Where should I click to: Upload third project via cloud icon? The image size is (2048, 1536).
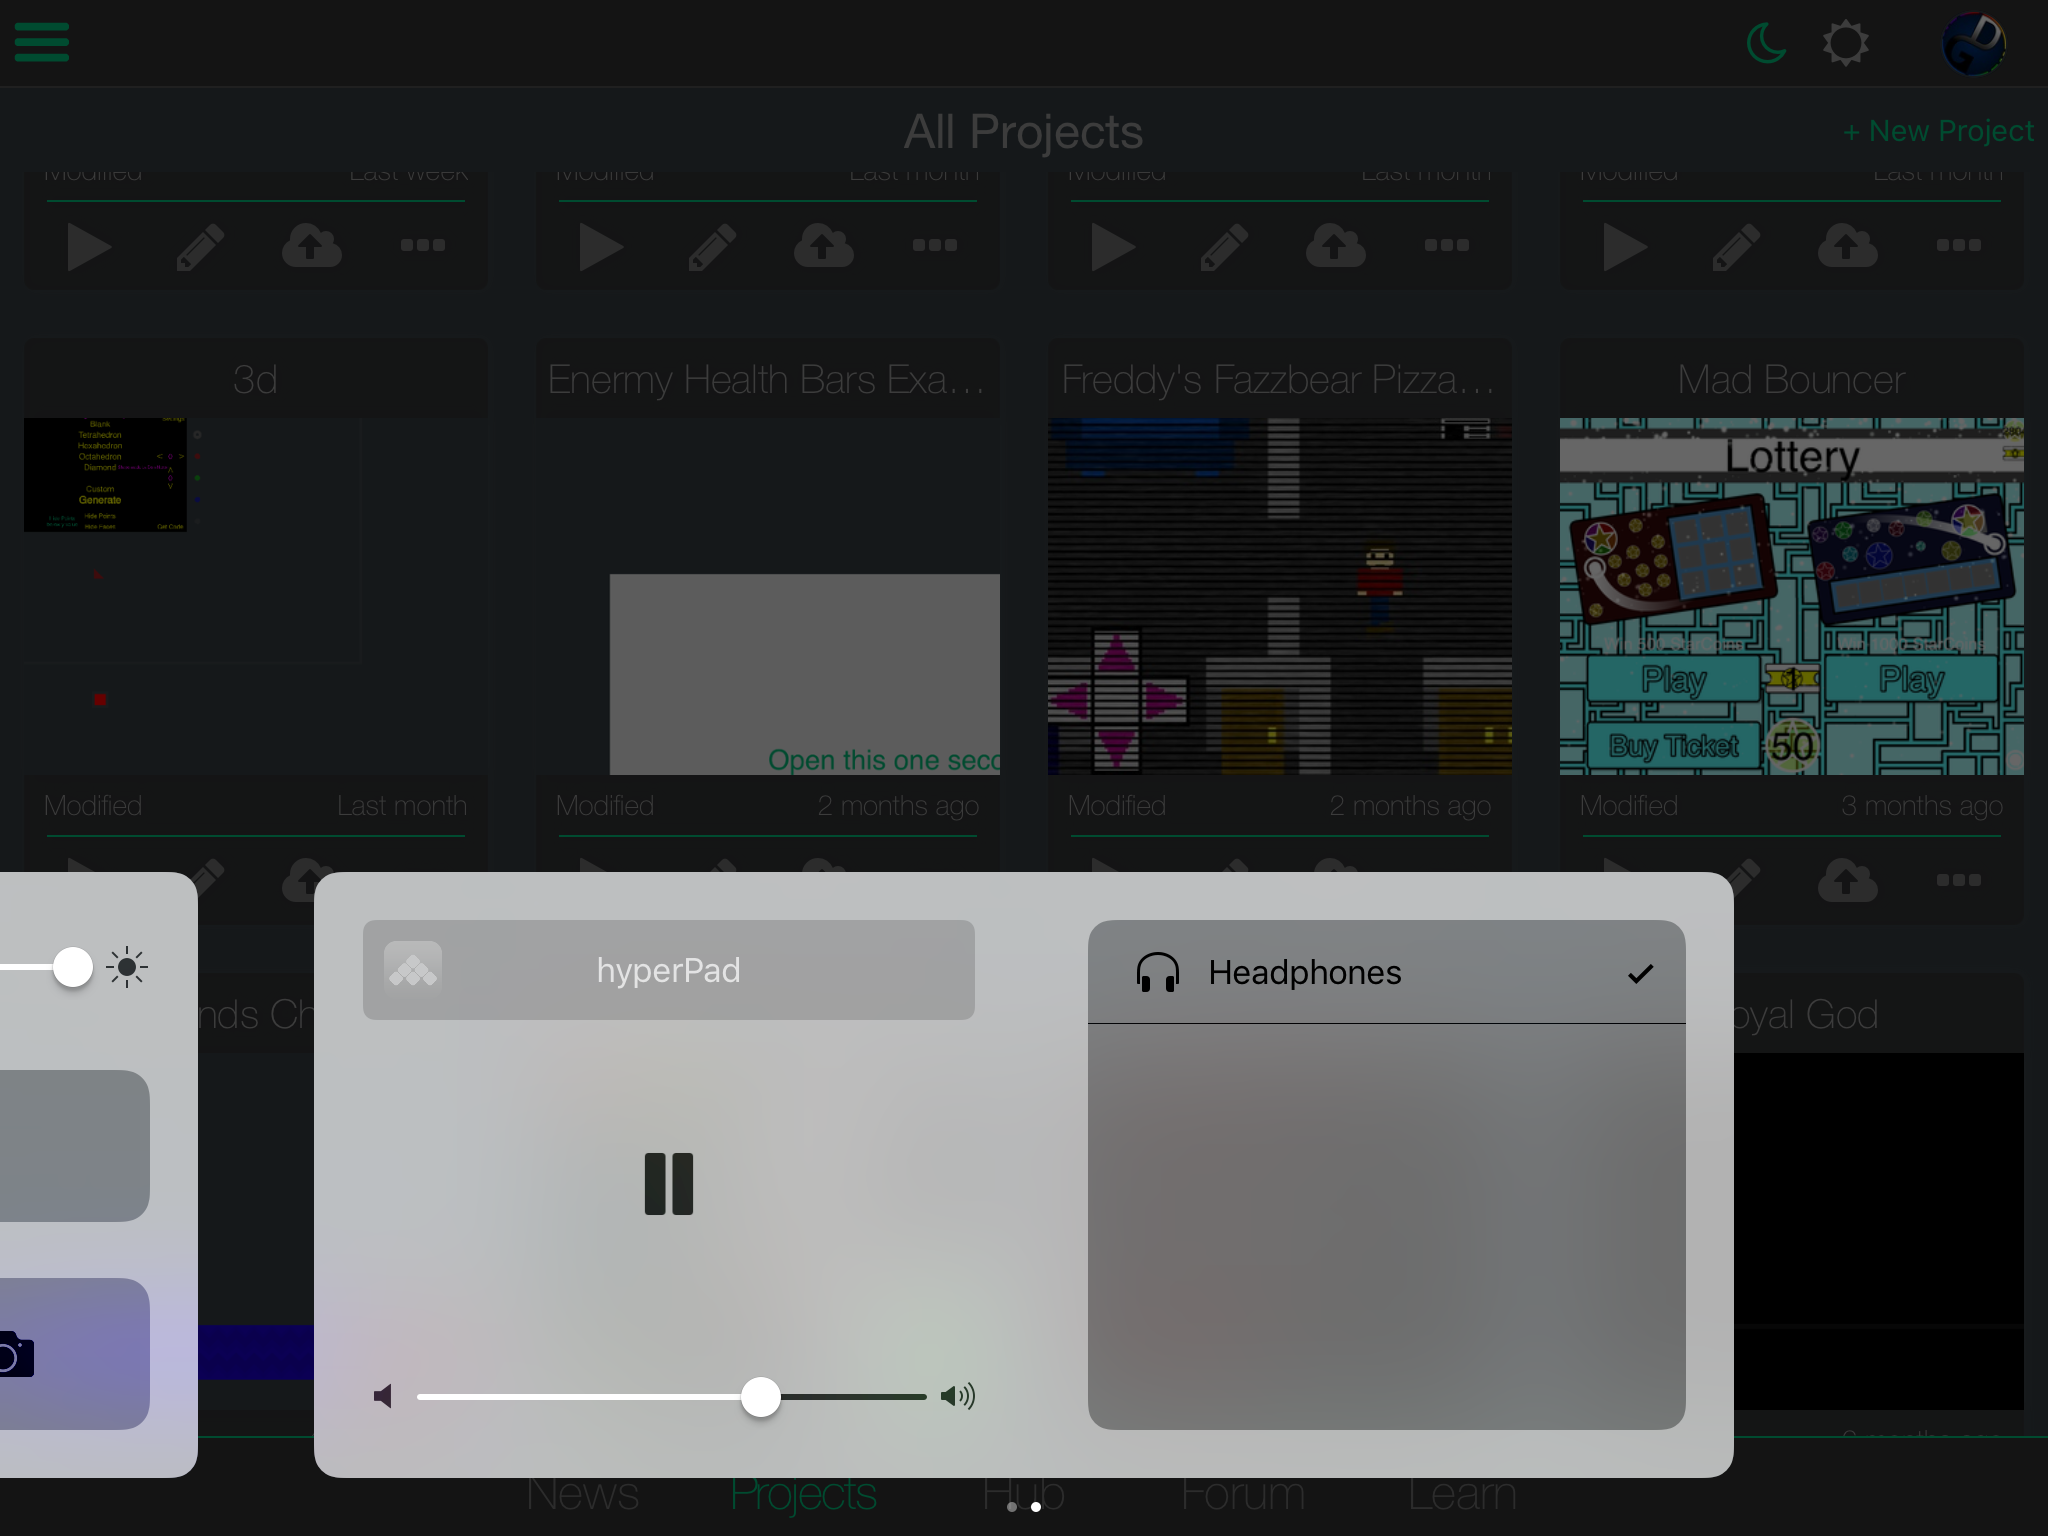1335,246
